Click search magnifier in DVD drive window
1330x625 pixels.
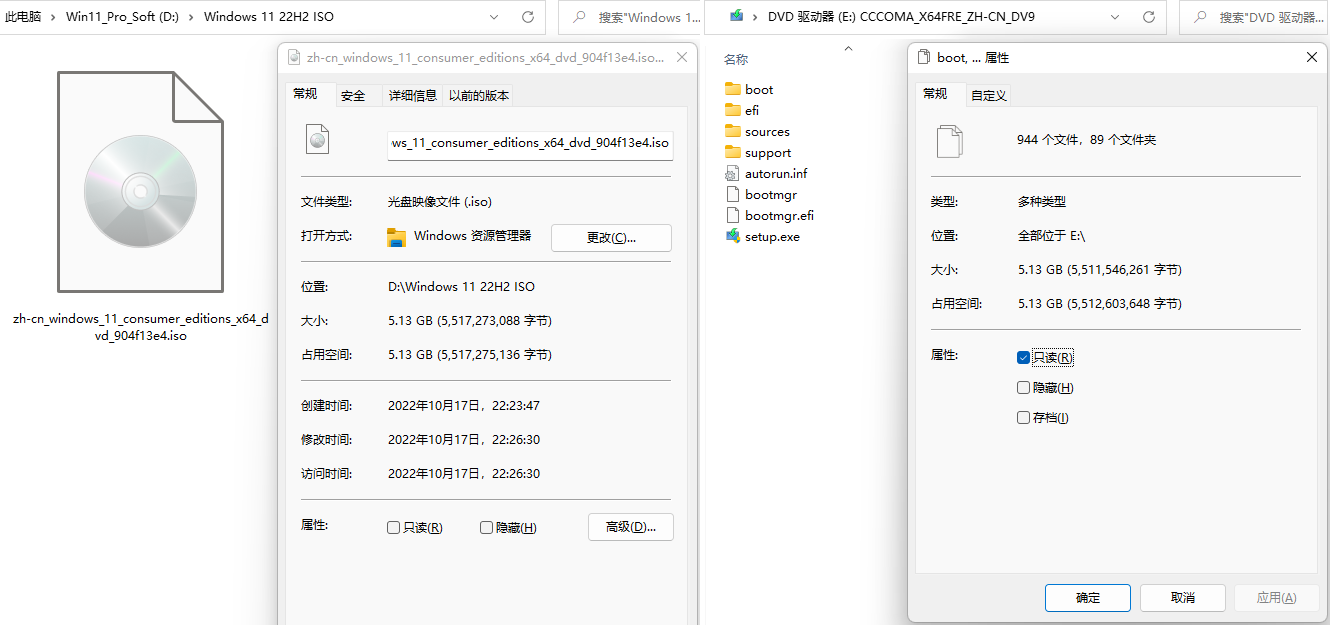[1199, 17]
